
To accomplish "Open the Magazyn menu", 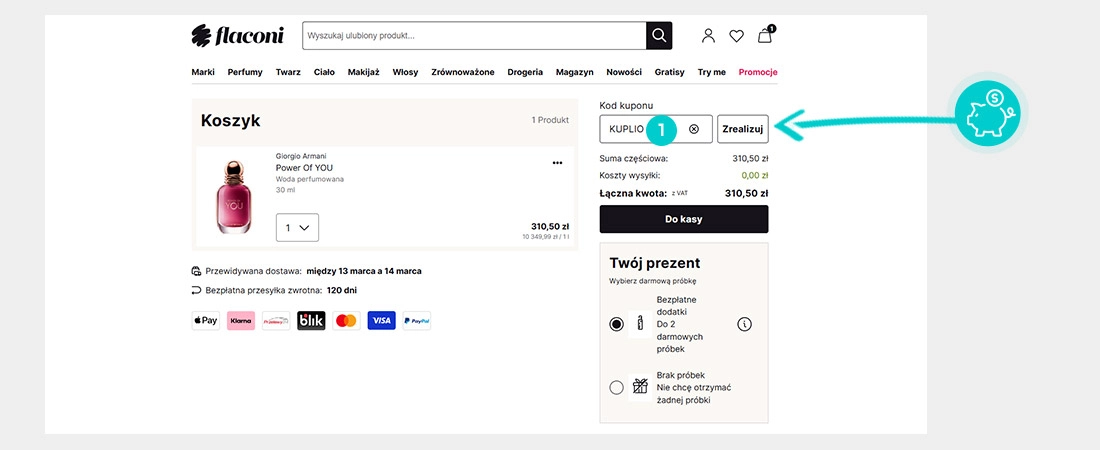I will tap(575, 72).
